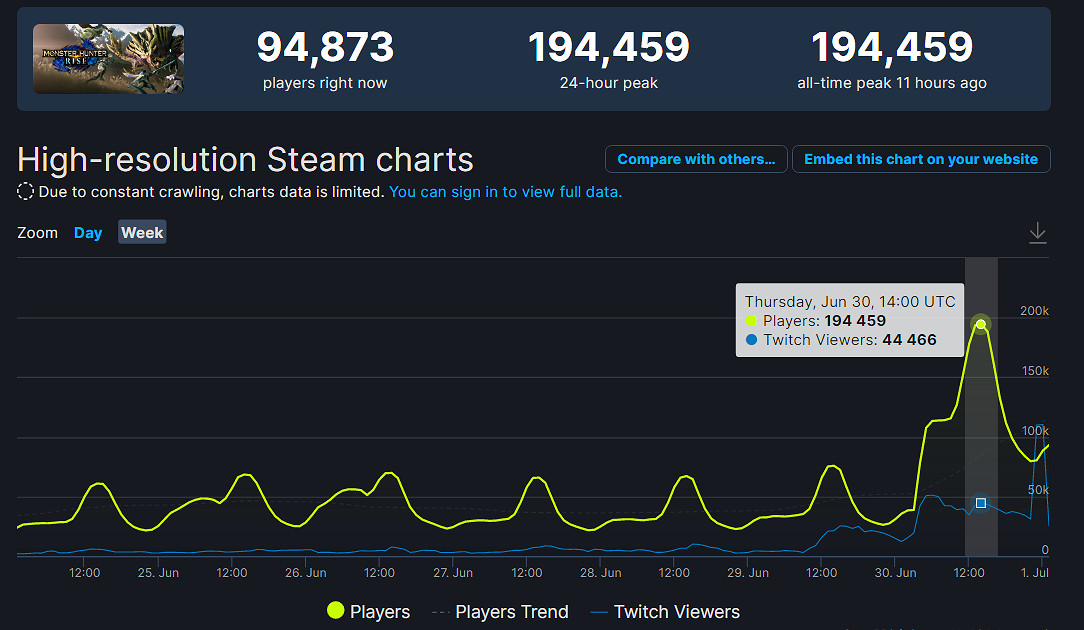Click Embed this chart on your website
Screen dimensions: 1084x630
pyautogui.click(x=921, y=159)
